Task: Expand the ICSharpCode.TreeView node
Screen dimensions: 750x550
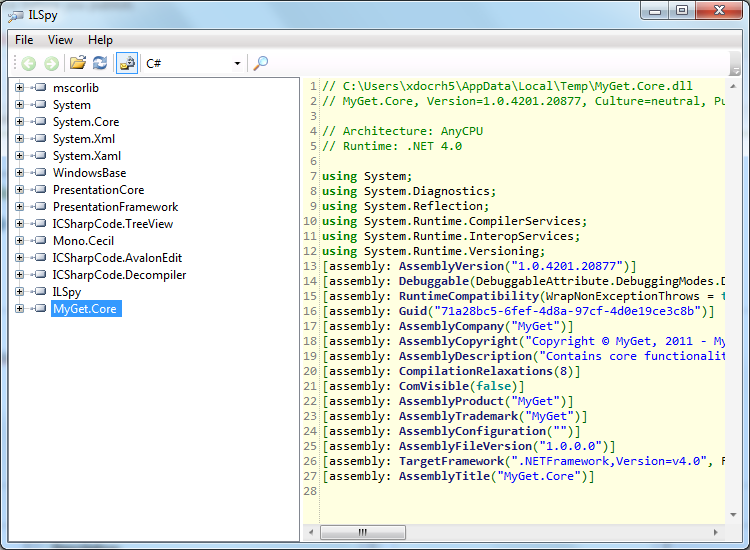Action: pyautogui.click(x=19, y=223)
